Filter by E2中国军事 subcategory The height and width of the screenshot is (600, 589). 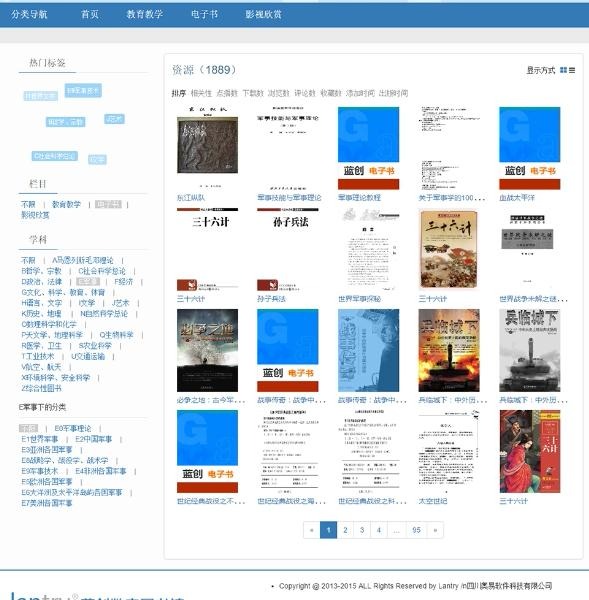(93, 439)
